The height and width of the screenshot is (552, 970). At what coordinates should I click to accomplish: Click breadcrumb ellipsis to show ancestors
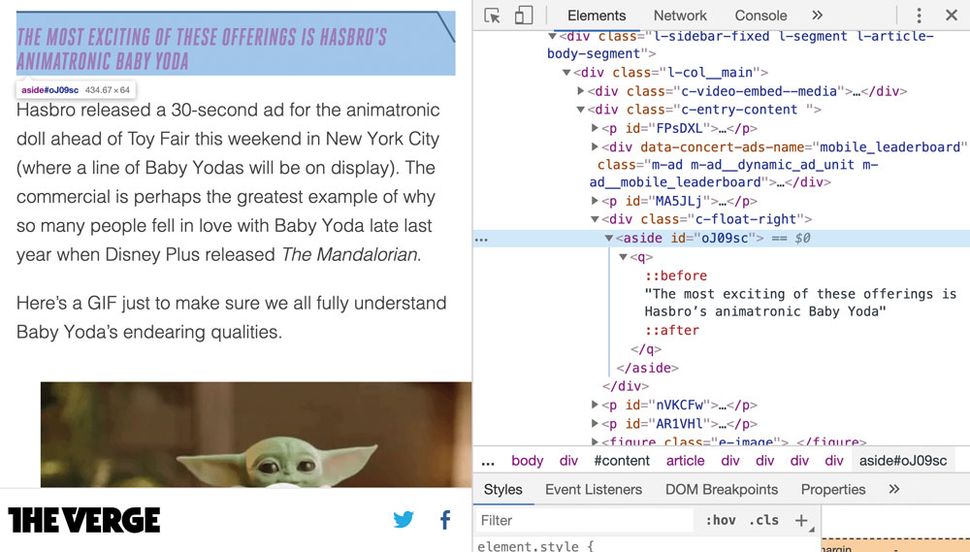[488, 462]
